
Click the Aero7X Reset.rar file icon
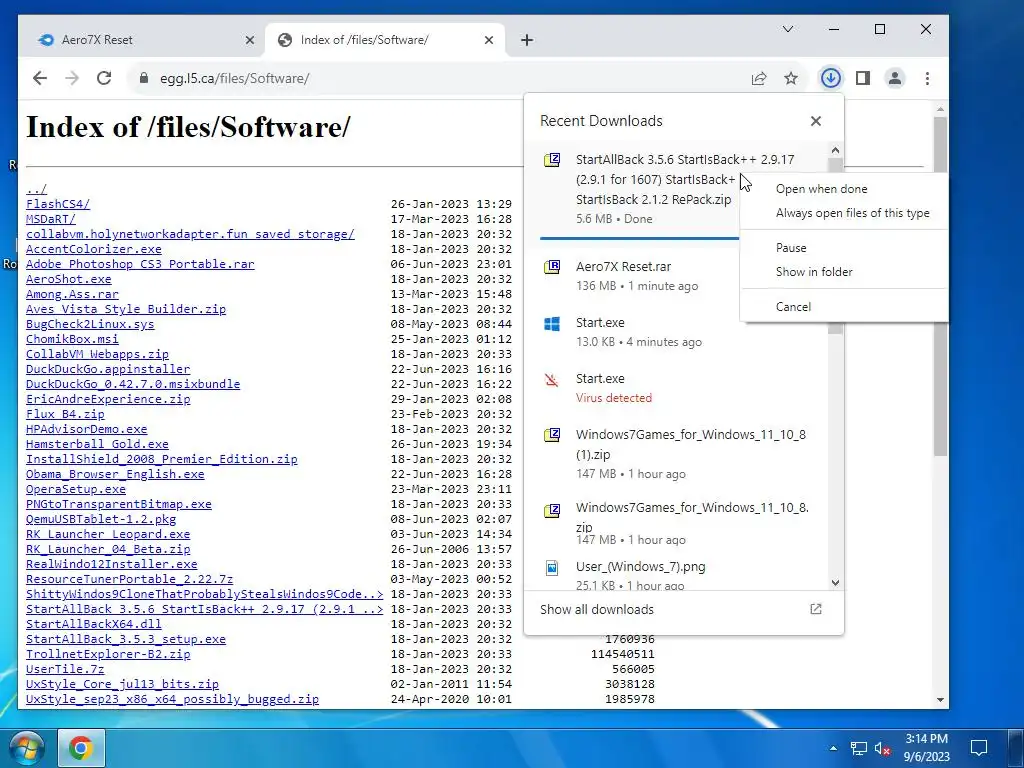[x=552, y=267]
